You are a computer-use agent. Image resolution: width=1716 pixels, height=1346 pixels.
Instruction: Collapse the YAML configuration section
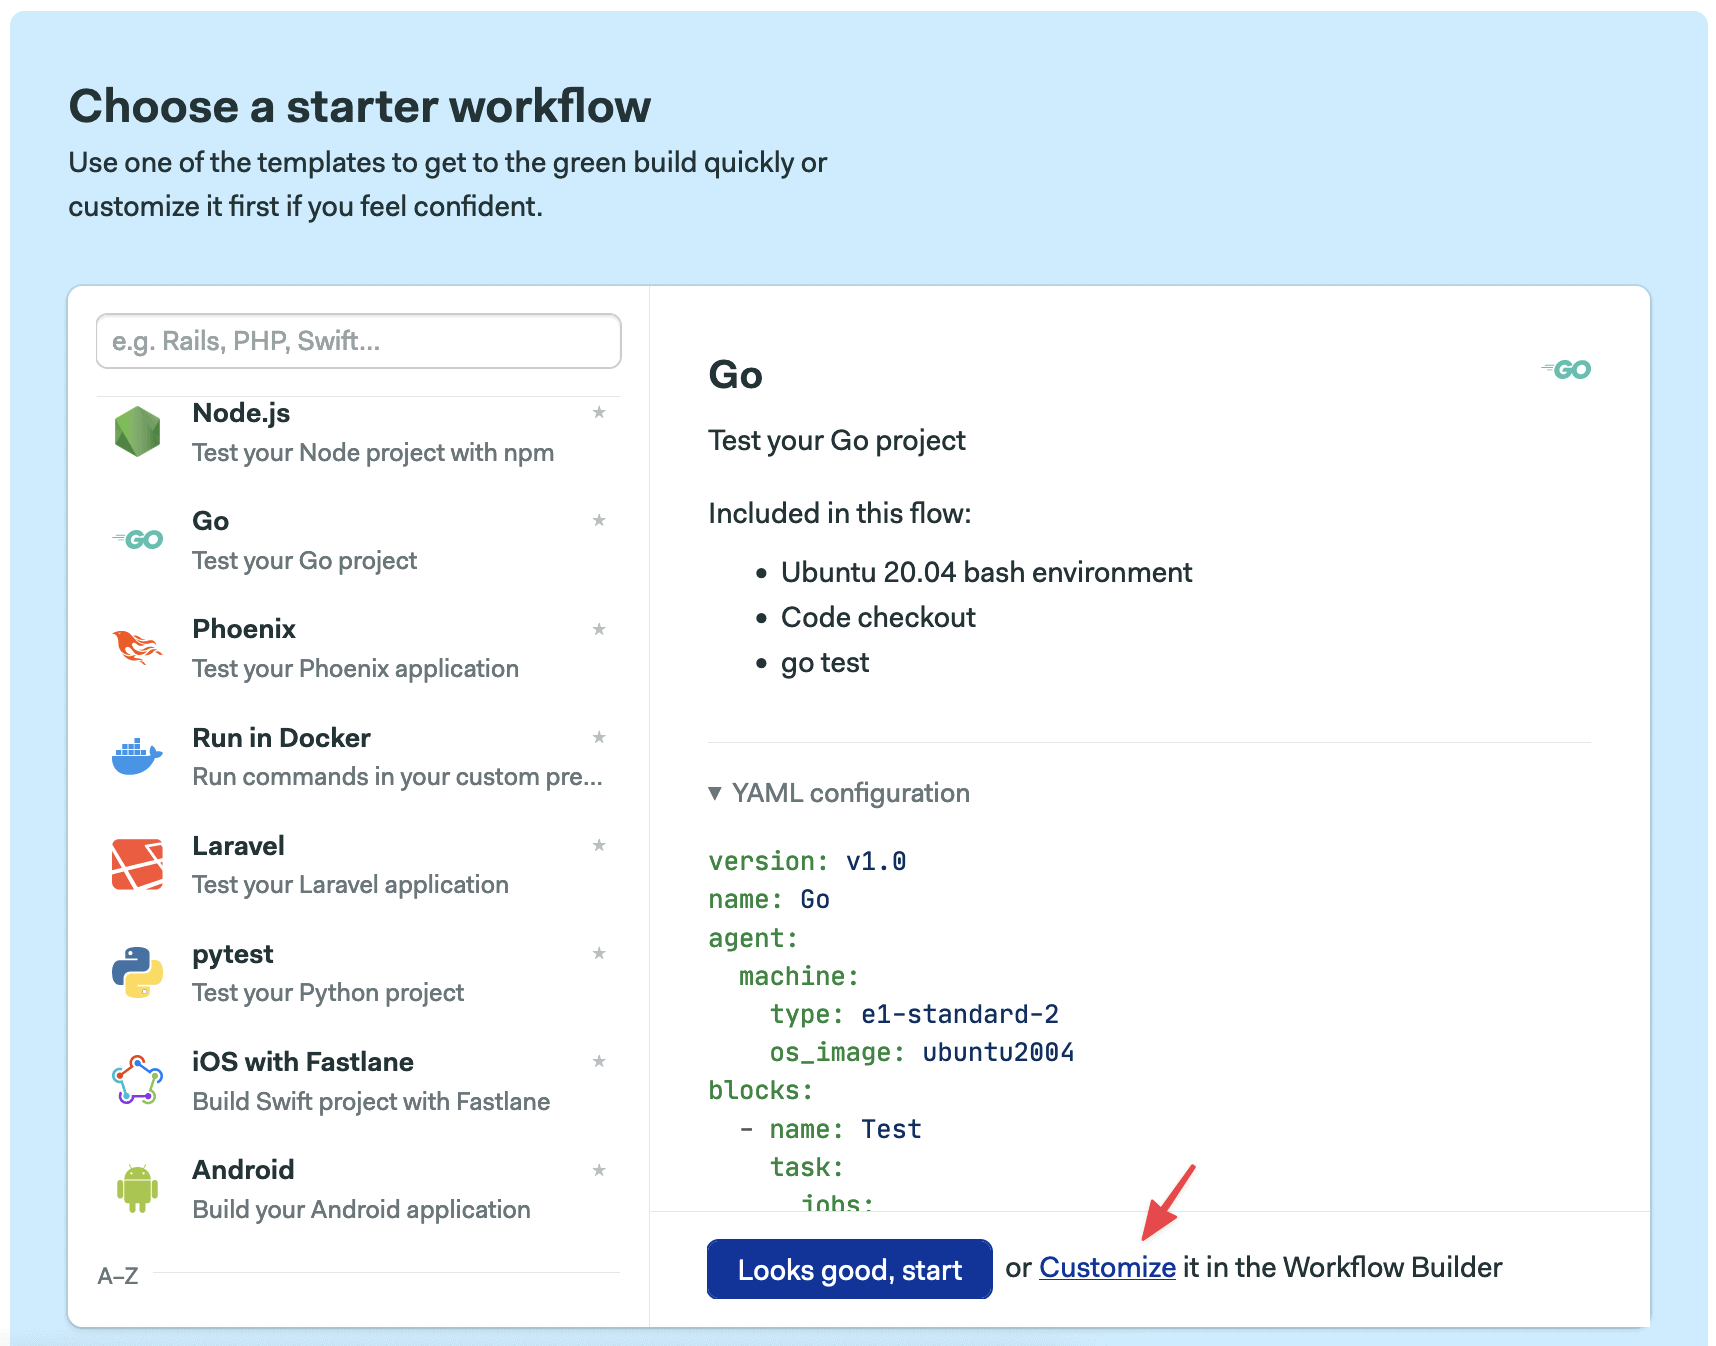click(x=838, y=792)
